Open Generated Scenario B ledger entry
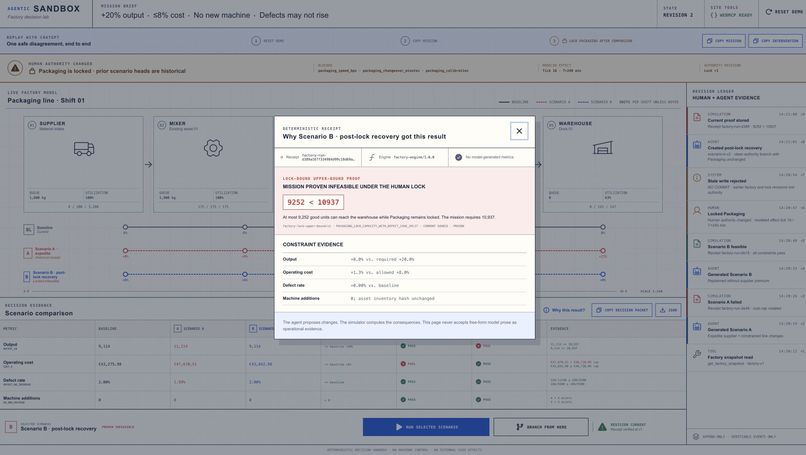This screenshot has height=455, width=806. pos(746,275)
